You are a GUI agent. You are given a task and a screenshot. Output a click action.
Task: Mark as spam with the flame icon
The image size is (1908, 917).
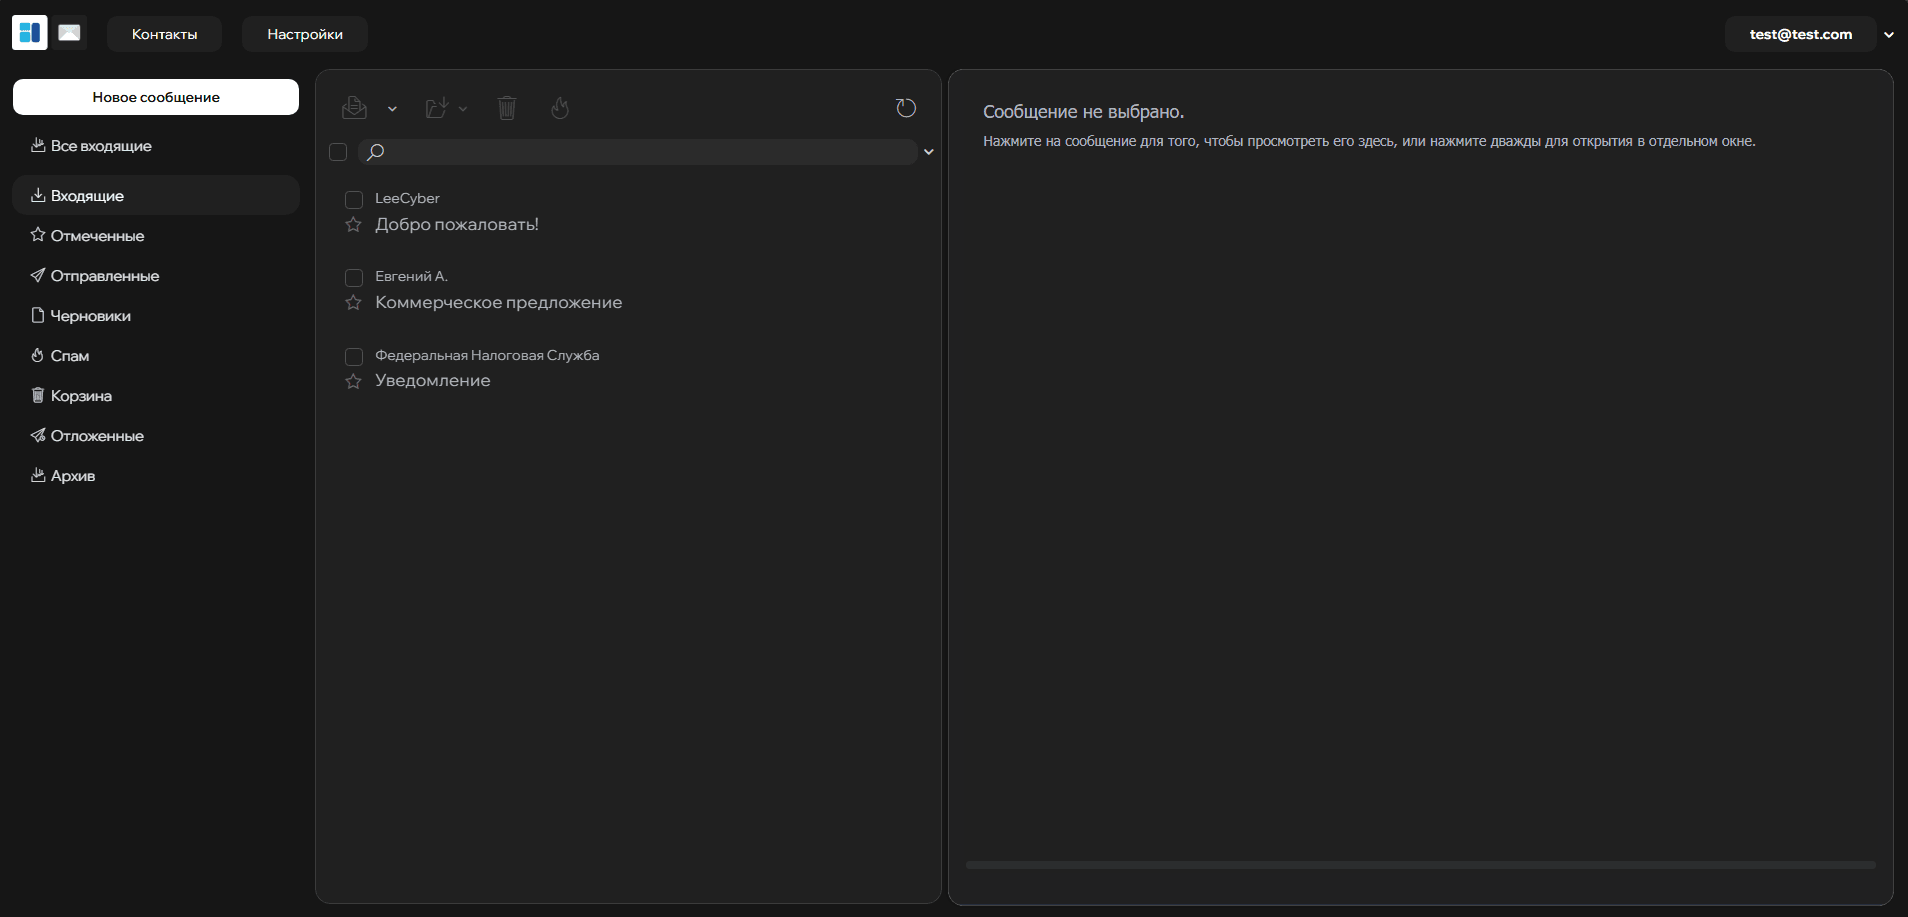(560, 108)
